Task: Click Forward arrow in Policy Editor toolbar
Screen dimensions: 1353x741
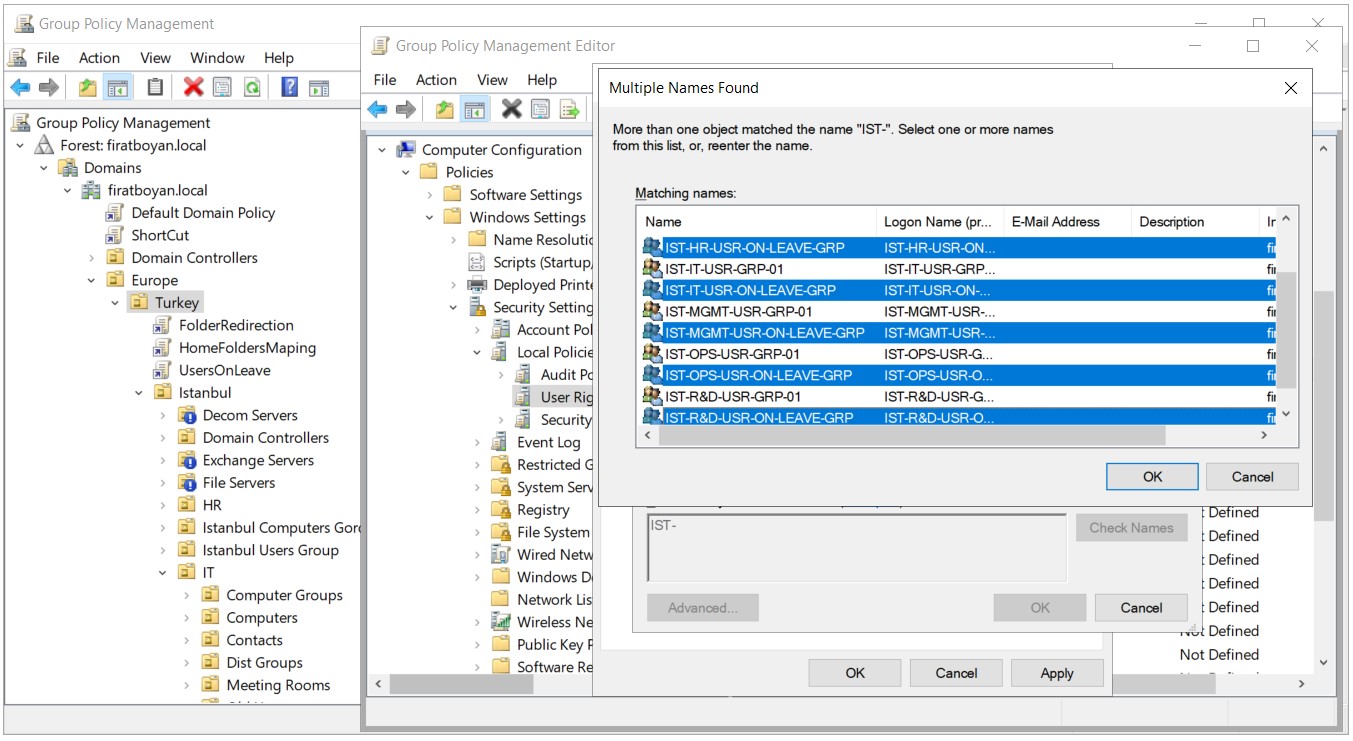Action: (406, 109)
